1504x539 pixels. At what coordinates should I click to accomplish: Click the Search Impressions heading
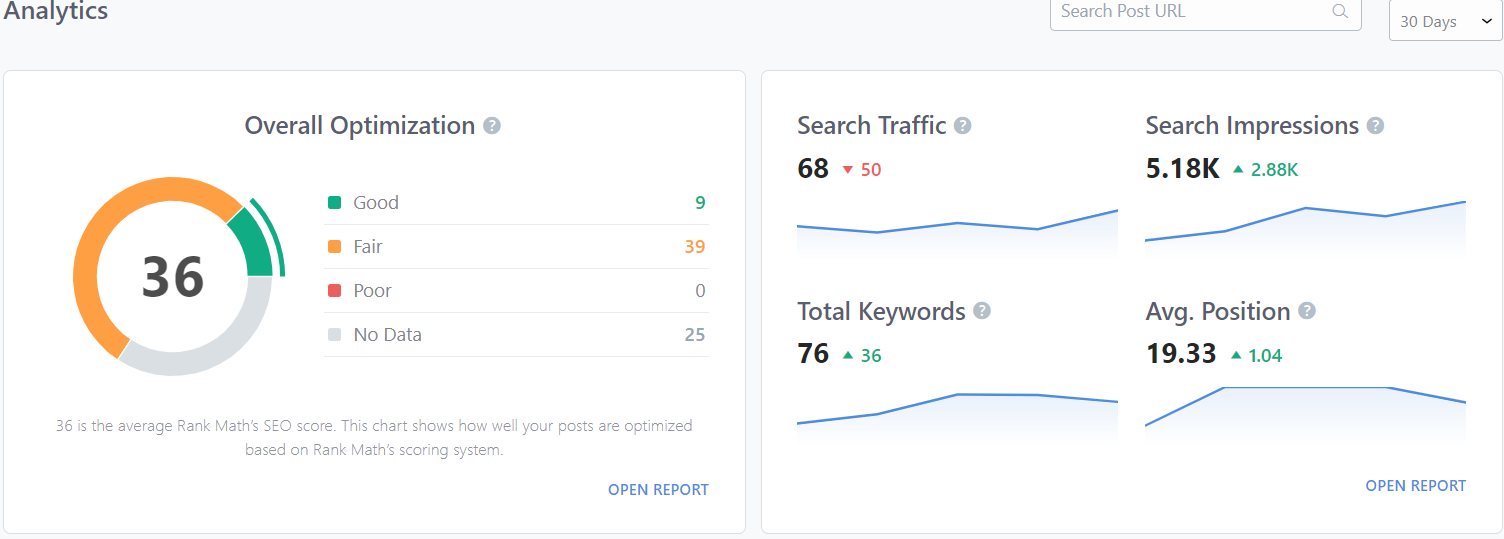pos(1252,126)
